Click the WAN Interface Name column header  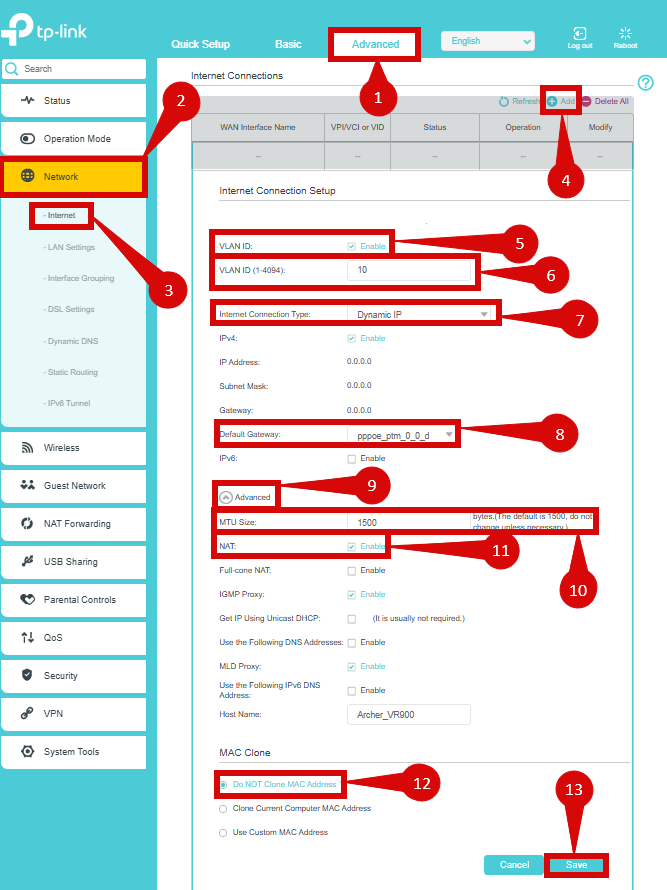pyautogui.click(x=258, y=127)
